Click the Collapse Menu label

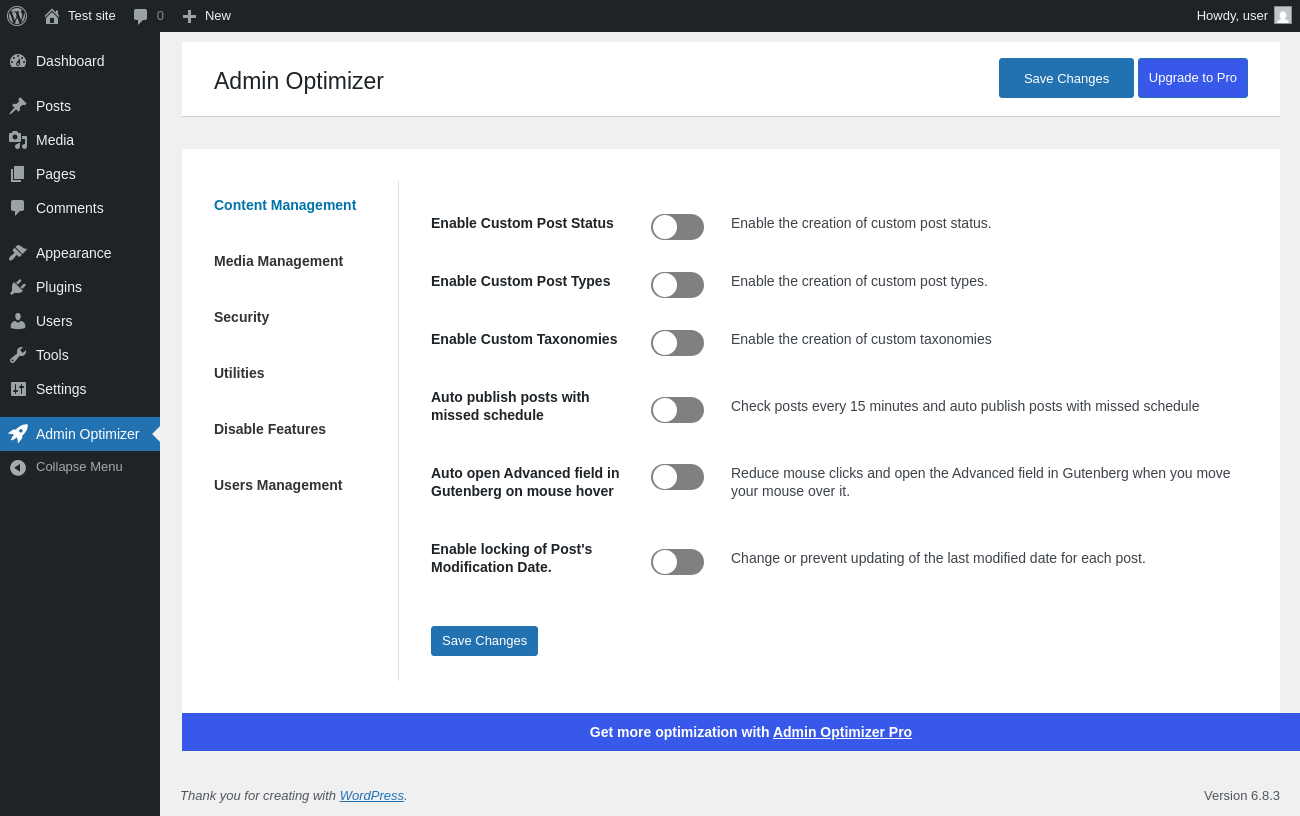coord(79,467)
